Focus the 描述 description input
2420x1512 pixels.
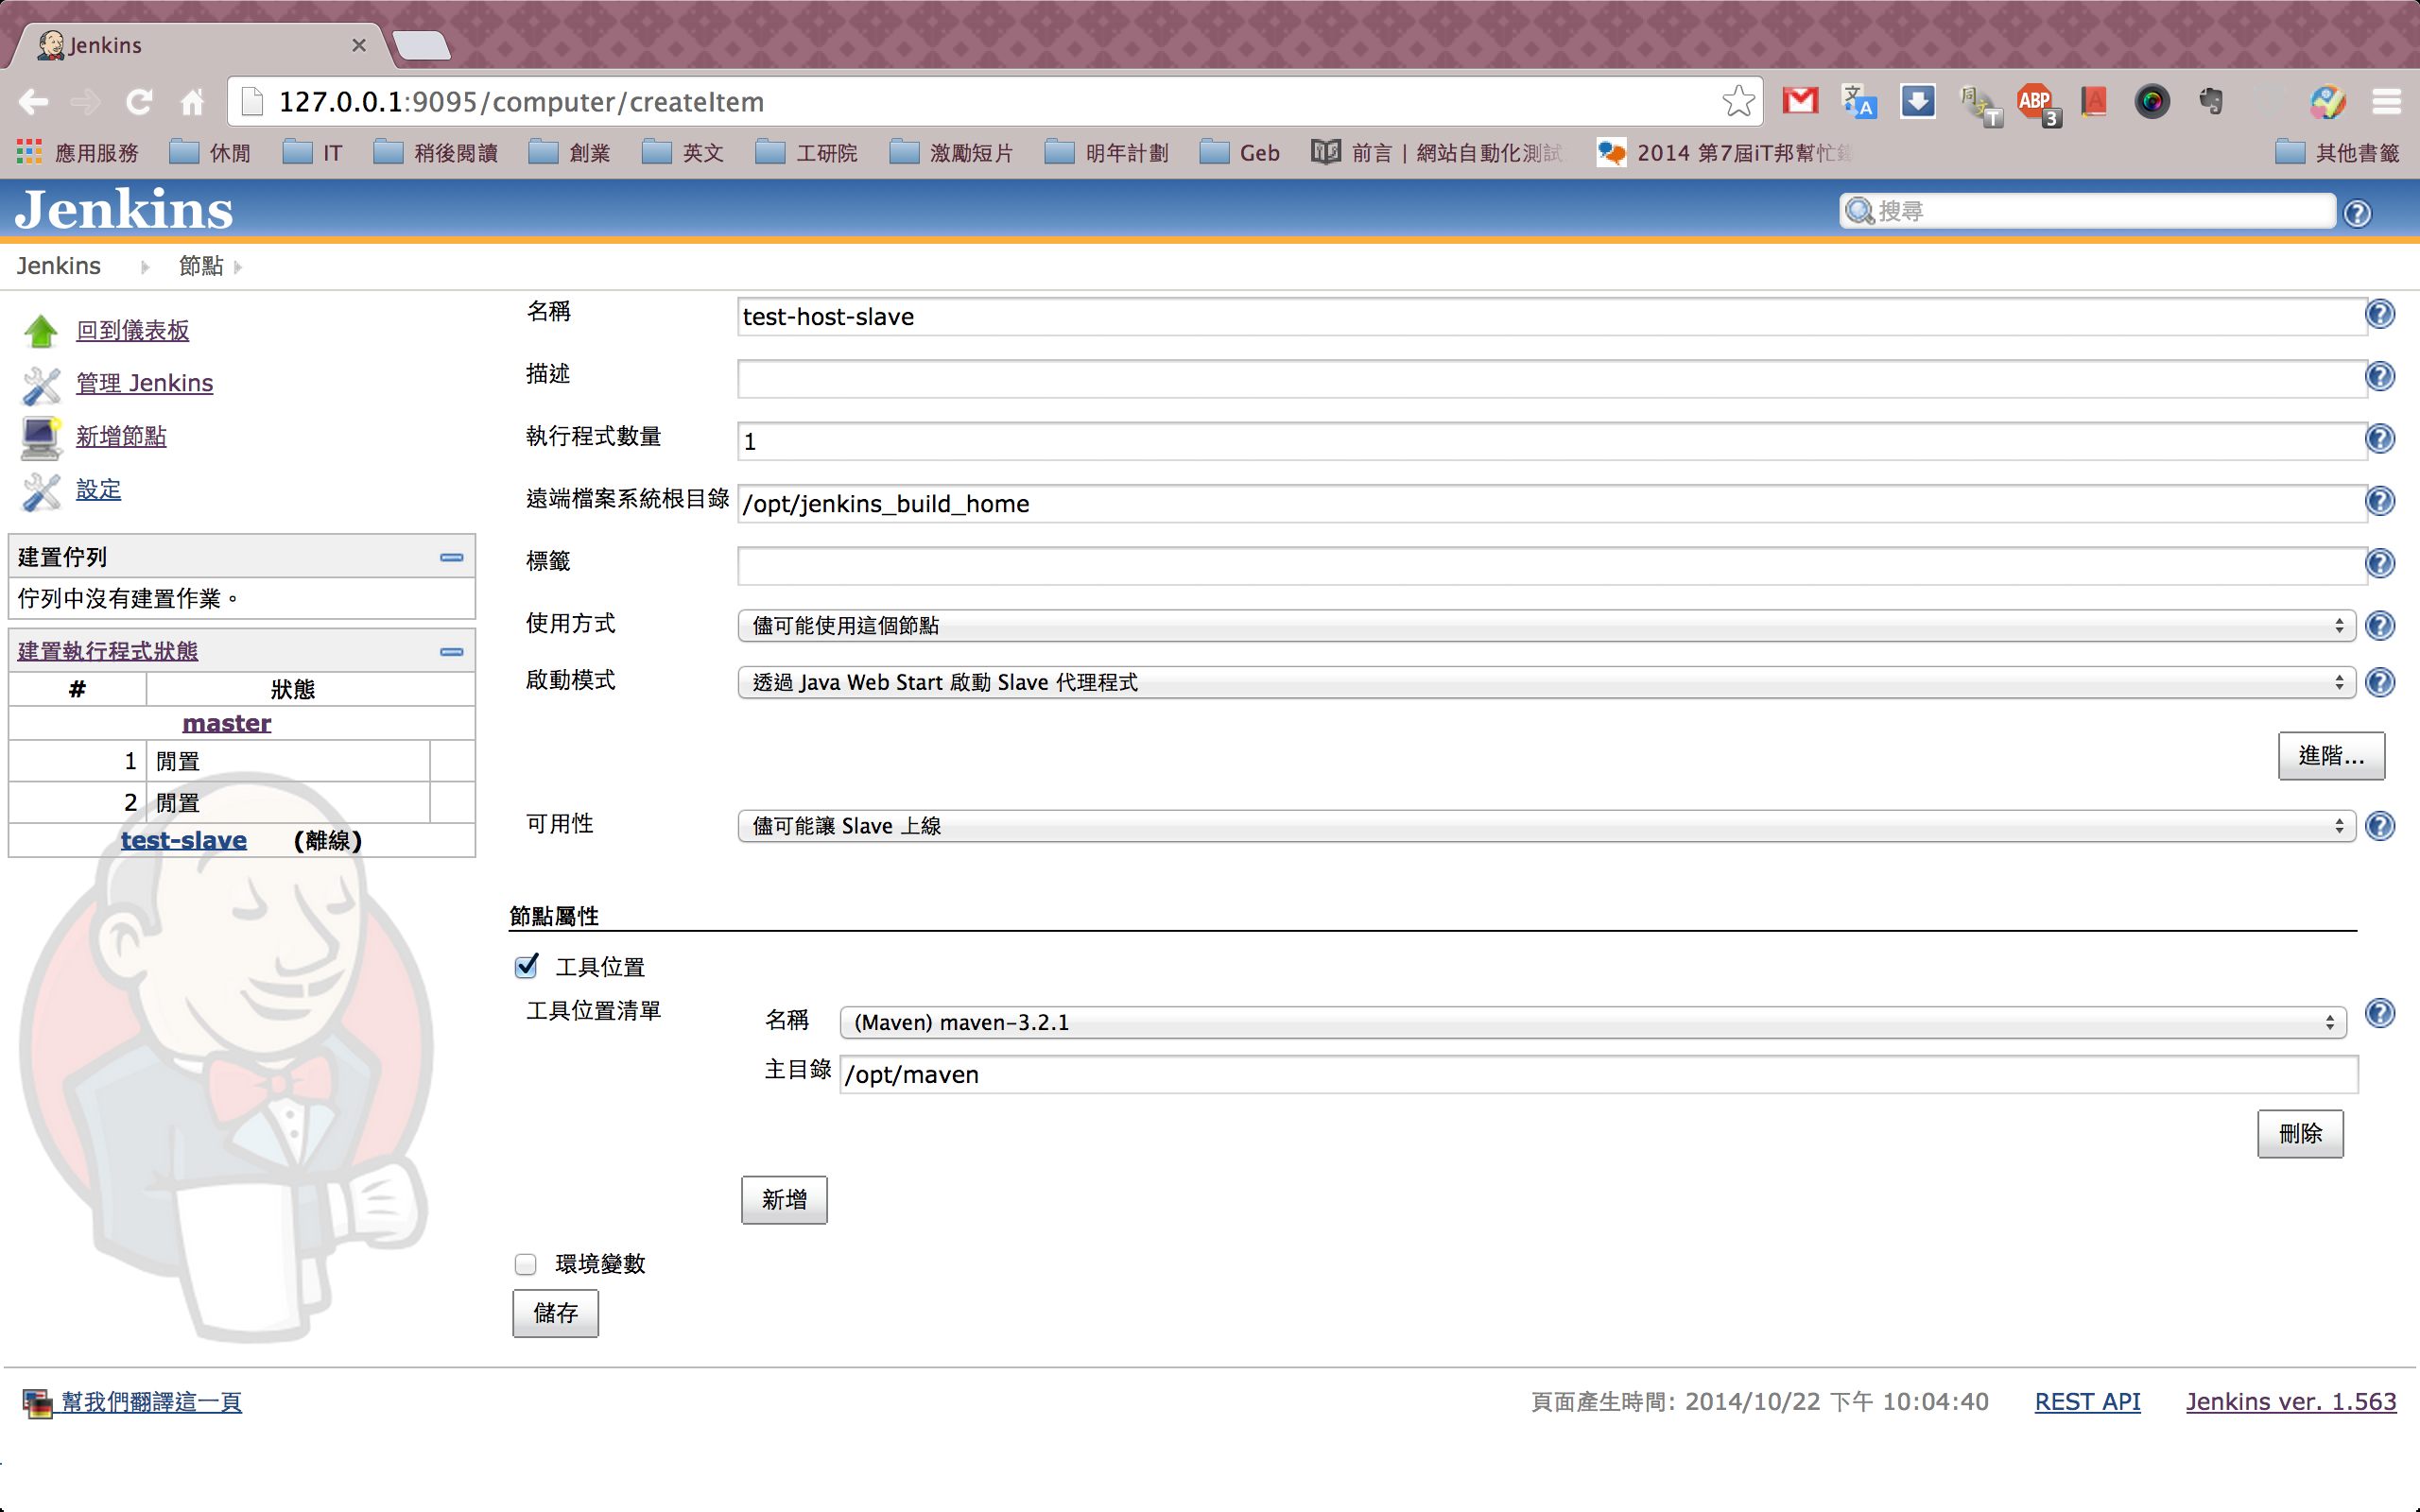pos(1552,379)
